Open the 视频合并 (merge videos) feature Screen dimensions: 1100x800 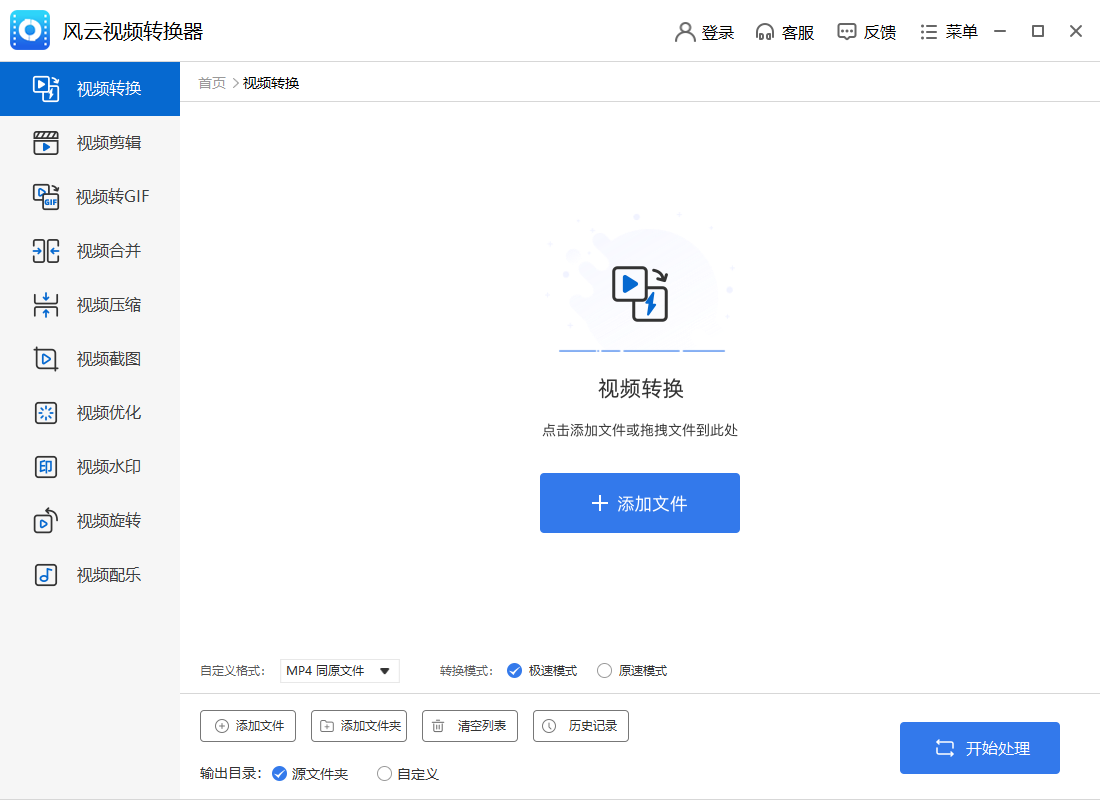coord(88,250)
